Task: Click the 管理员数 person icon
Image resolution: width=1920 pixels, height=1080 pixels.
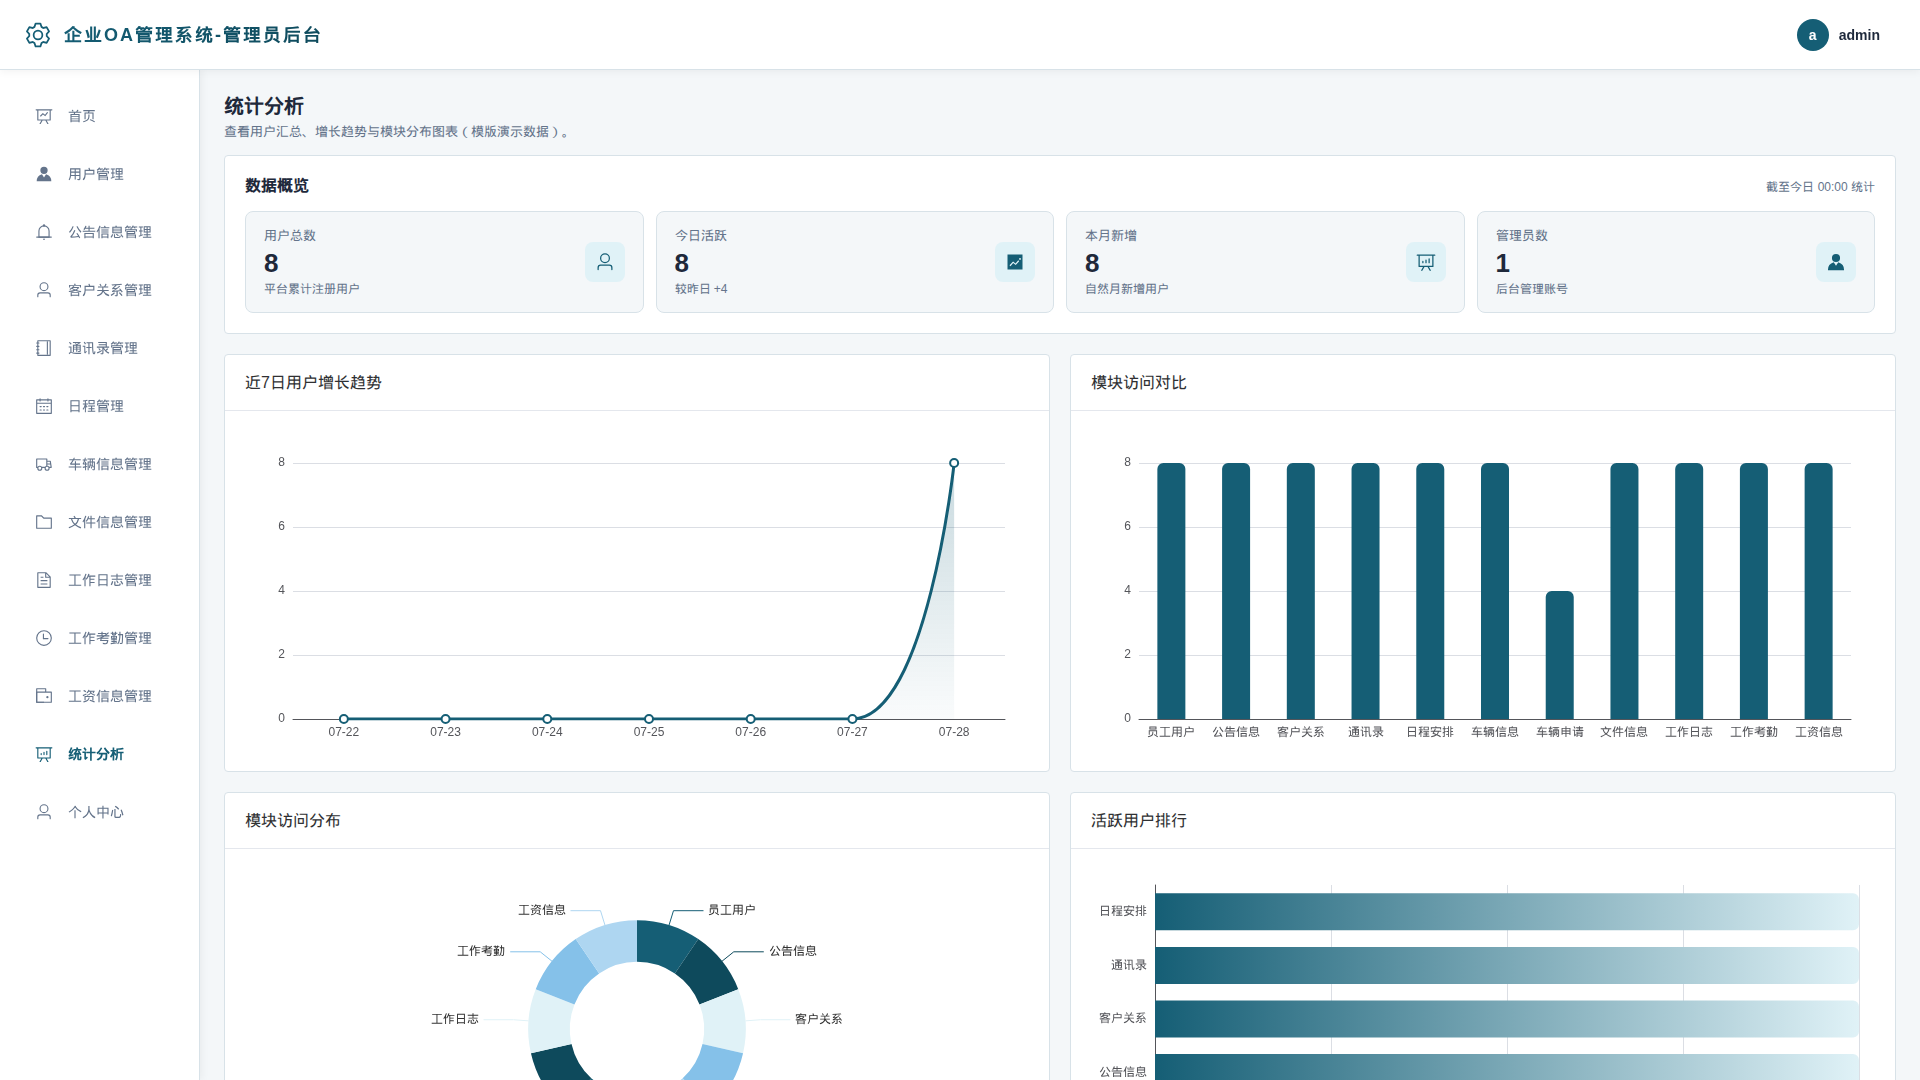Action: (1836, 262)
